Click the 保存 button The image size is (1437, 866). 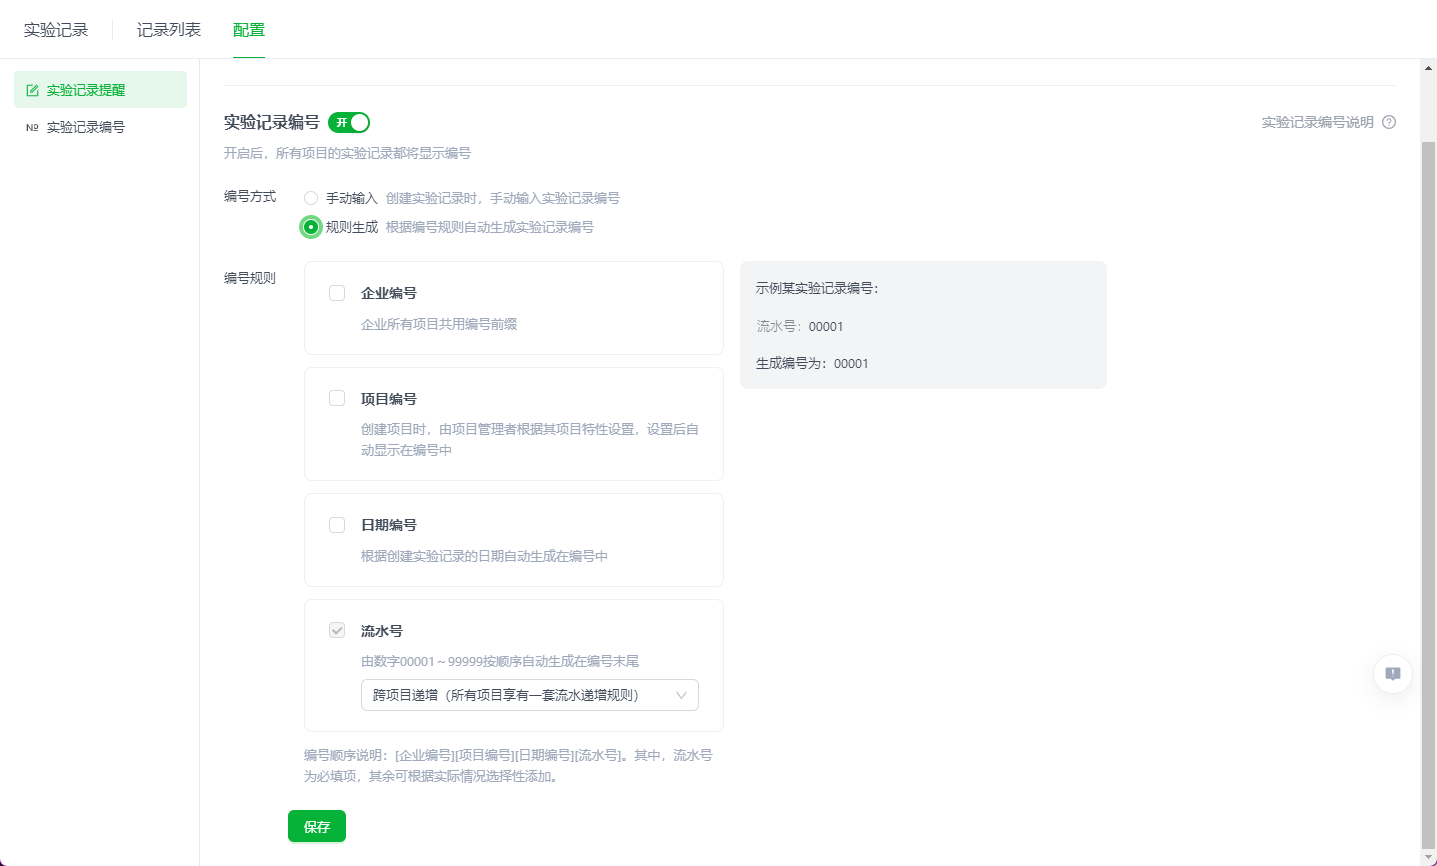317,826
